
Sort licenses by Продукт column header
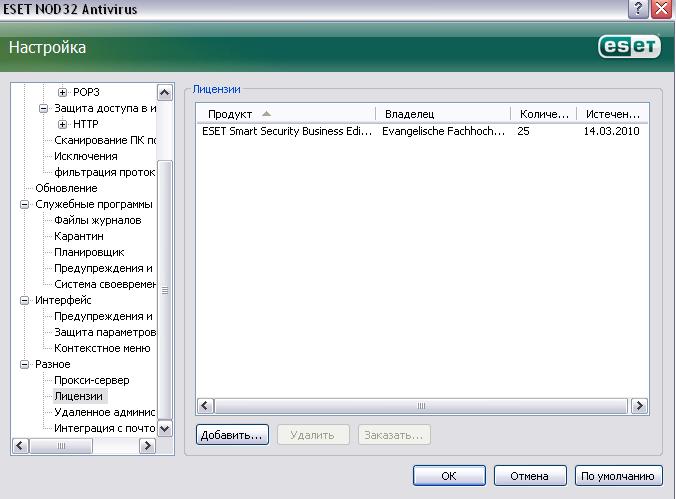[230, 114]
